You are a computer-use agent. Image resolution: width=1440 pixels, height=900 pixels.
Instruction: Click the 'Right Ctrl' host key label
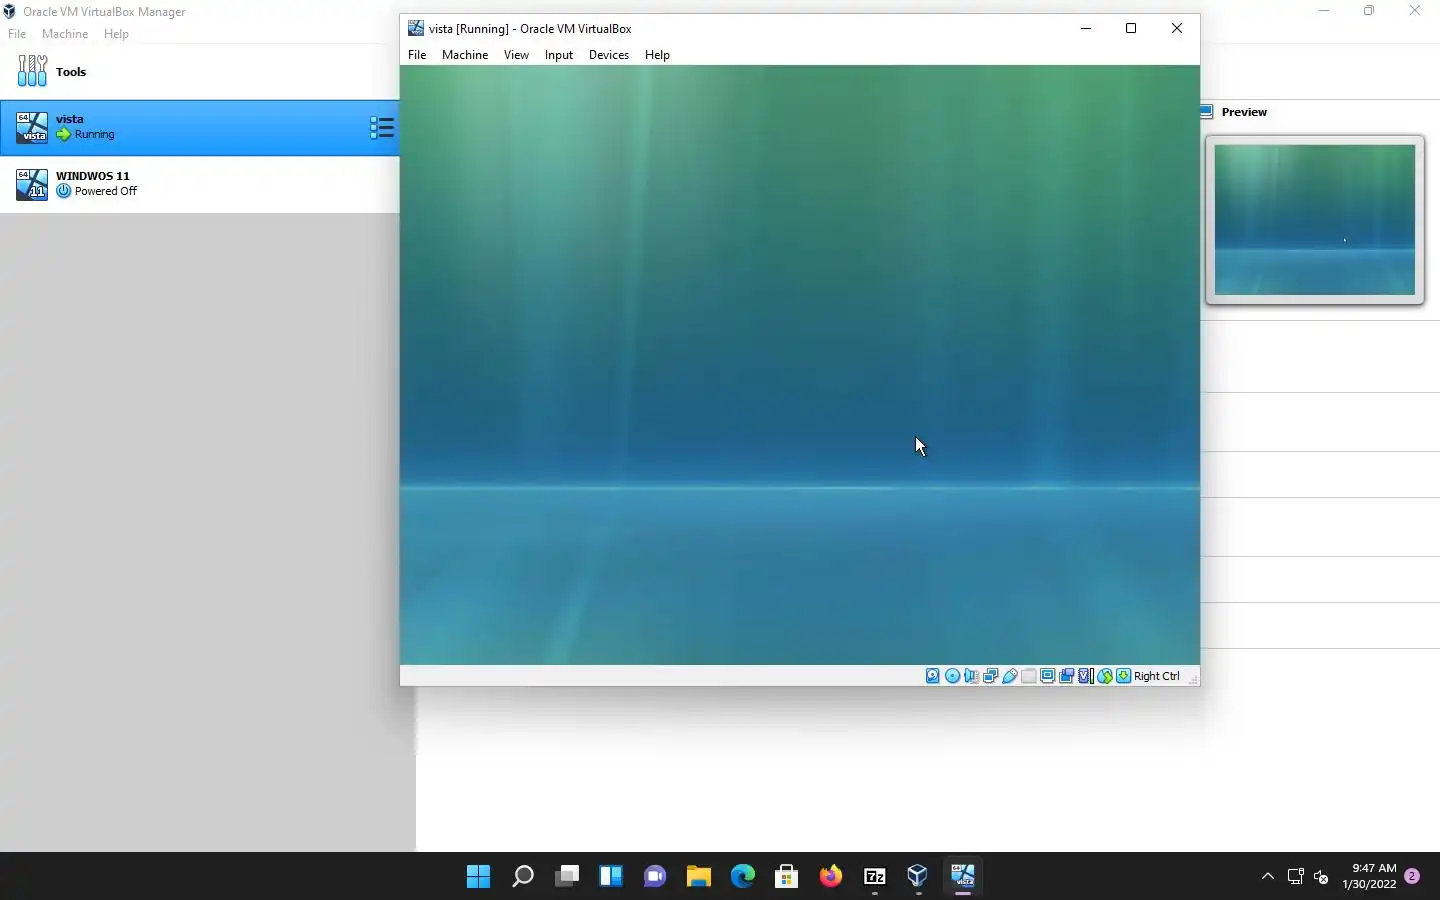point(1157,676)
